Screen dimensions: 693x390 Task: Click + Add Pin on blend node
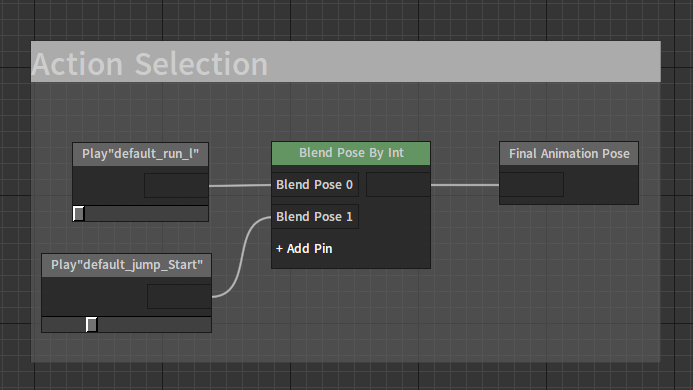point(304,249)
